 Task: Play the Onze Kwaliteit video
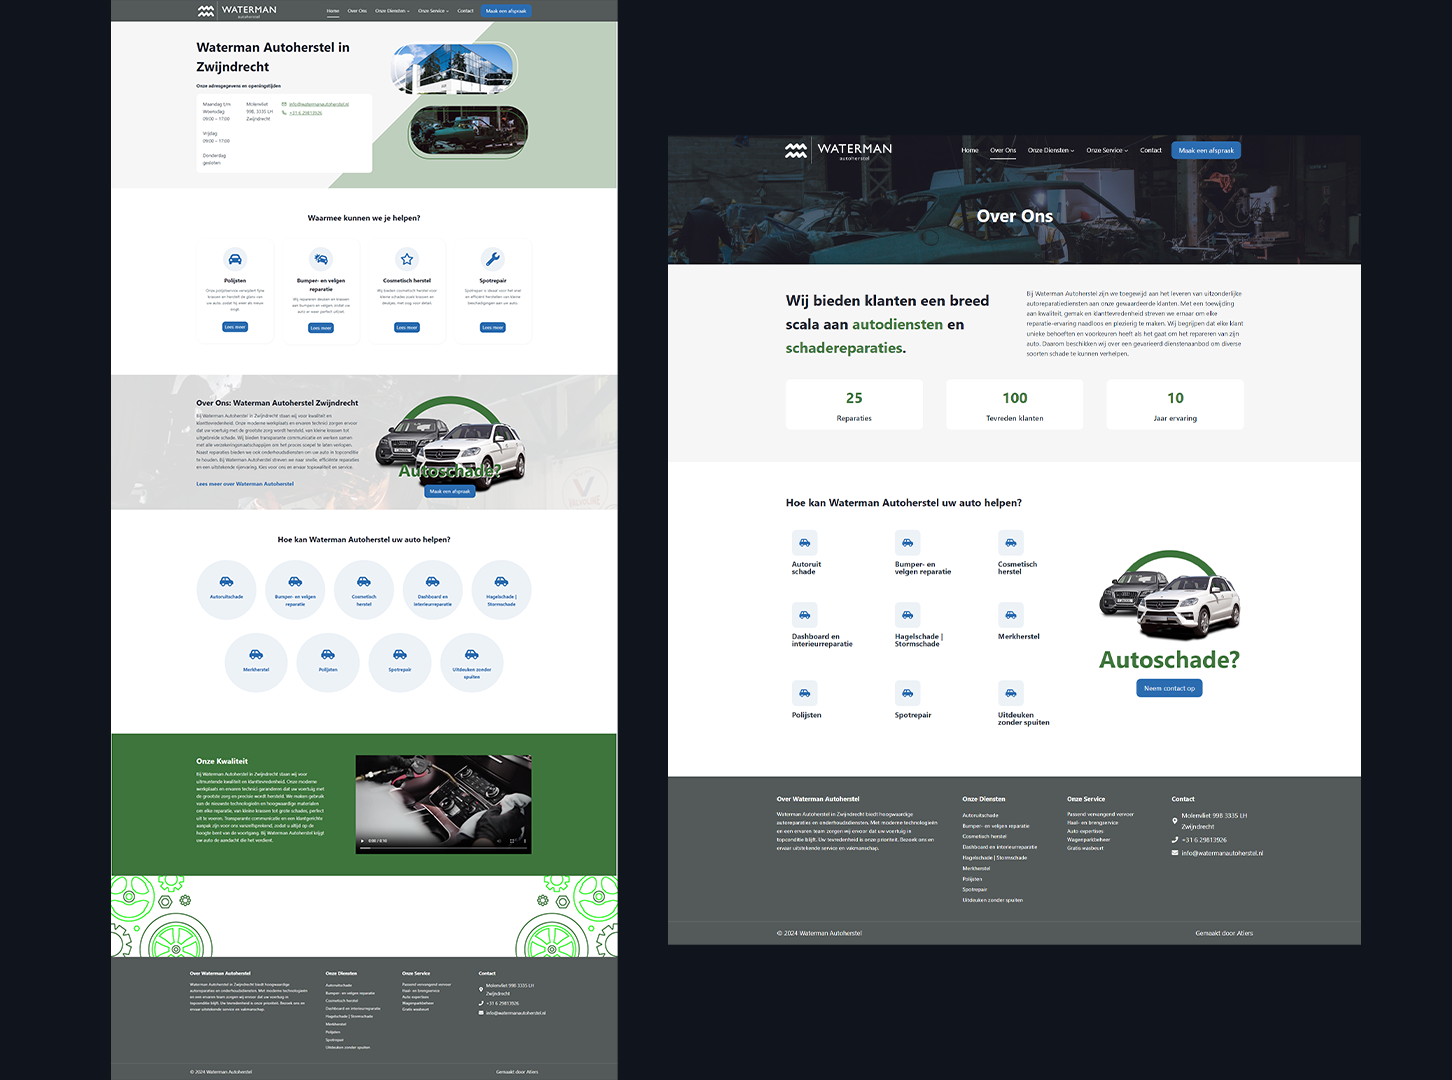(x=362, y=841)
